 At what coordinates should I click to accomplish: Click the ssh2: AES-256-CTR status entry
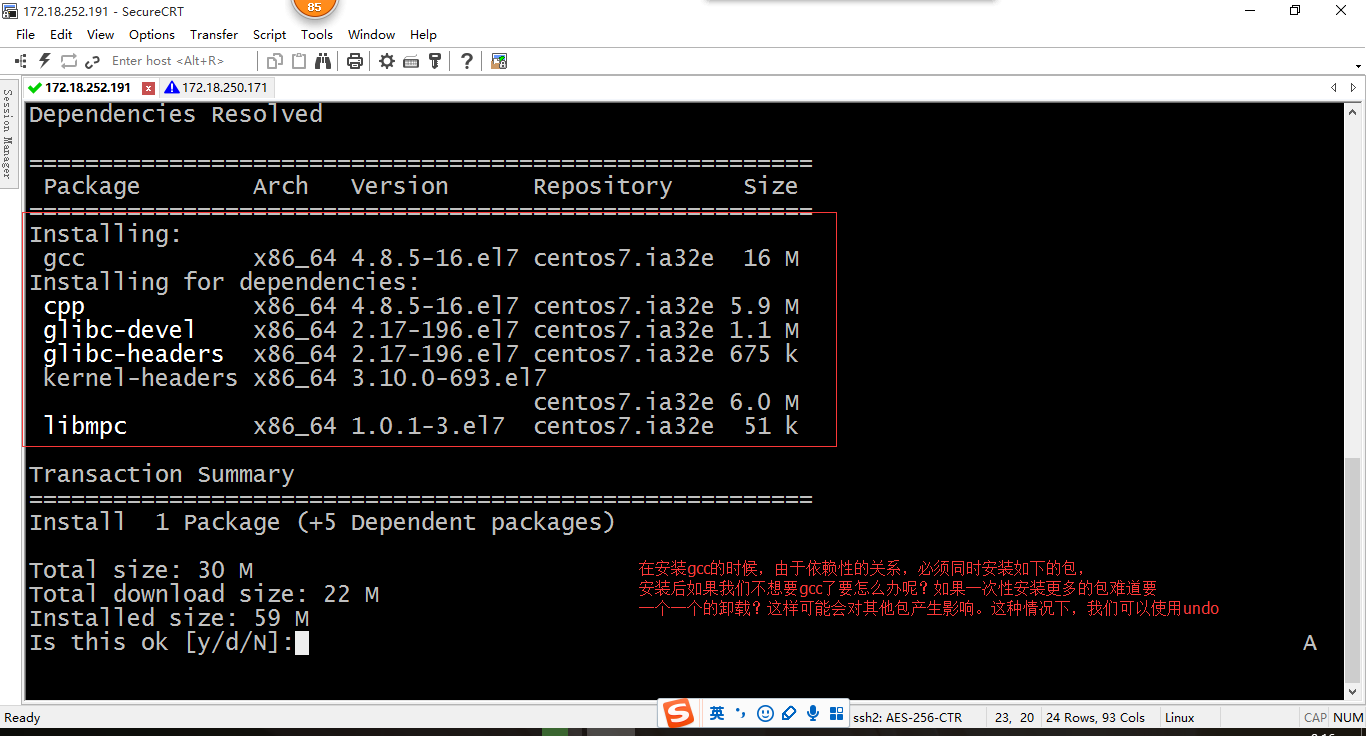coord(907,717)
